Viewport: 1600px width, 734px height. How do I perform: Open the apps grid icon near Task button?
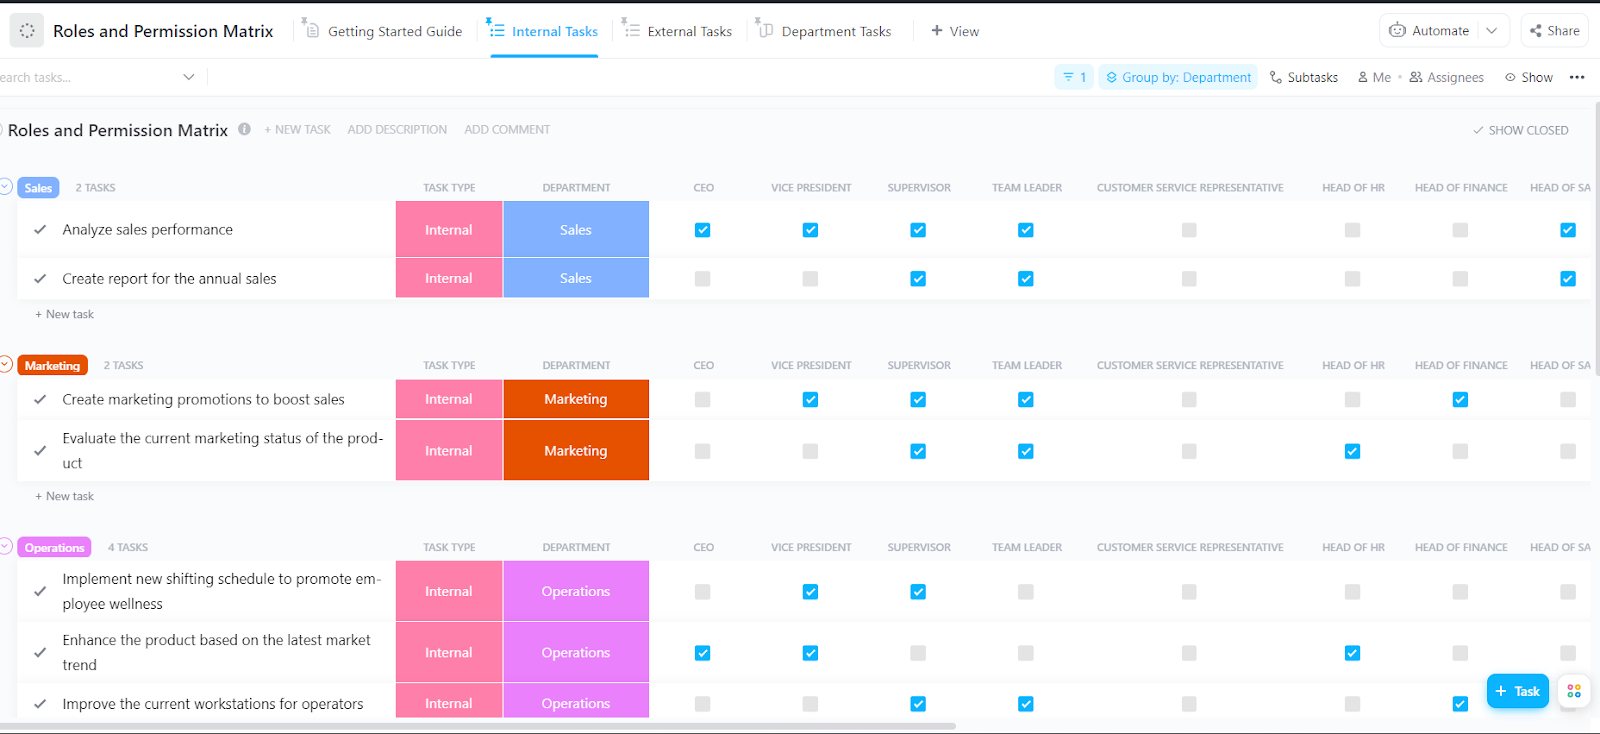(x=1574, y=691)
